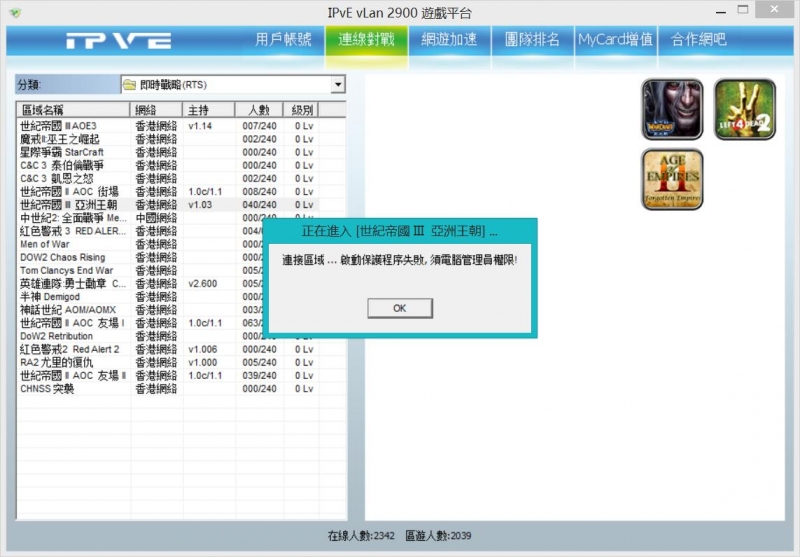Image resolution: width=800 pixels, height=557 pixels.
Task: Select 世紀帝國 II AOC 街場 room
Action: pos(168,192)
